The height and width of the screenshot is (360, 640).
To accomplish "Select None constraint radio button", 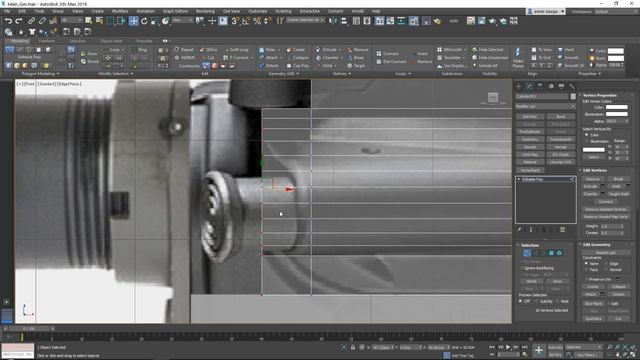I will [586, 264].
